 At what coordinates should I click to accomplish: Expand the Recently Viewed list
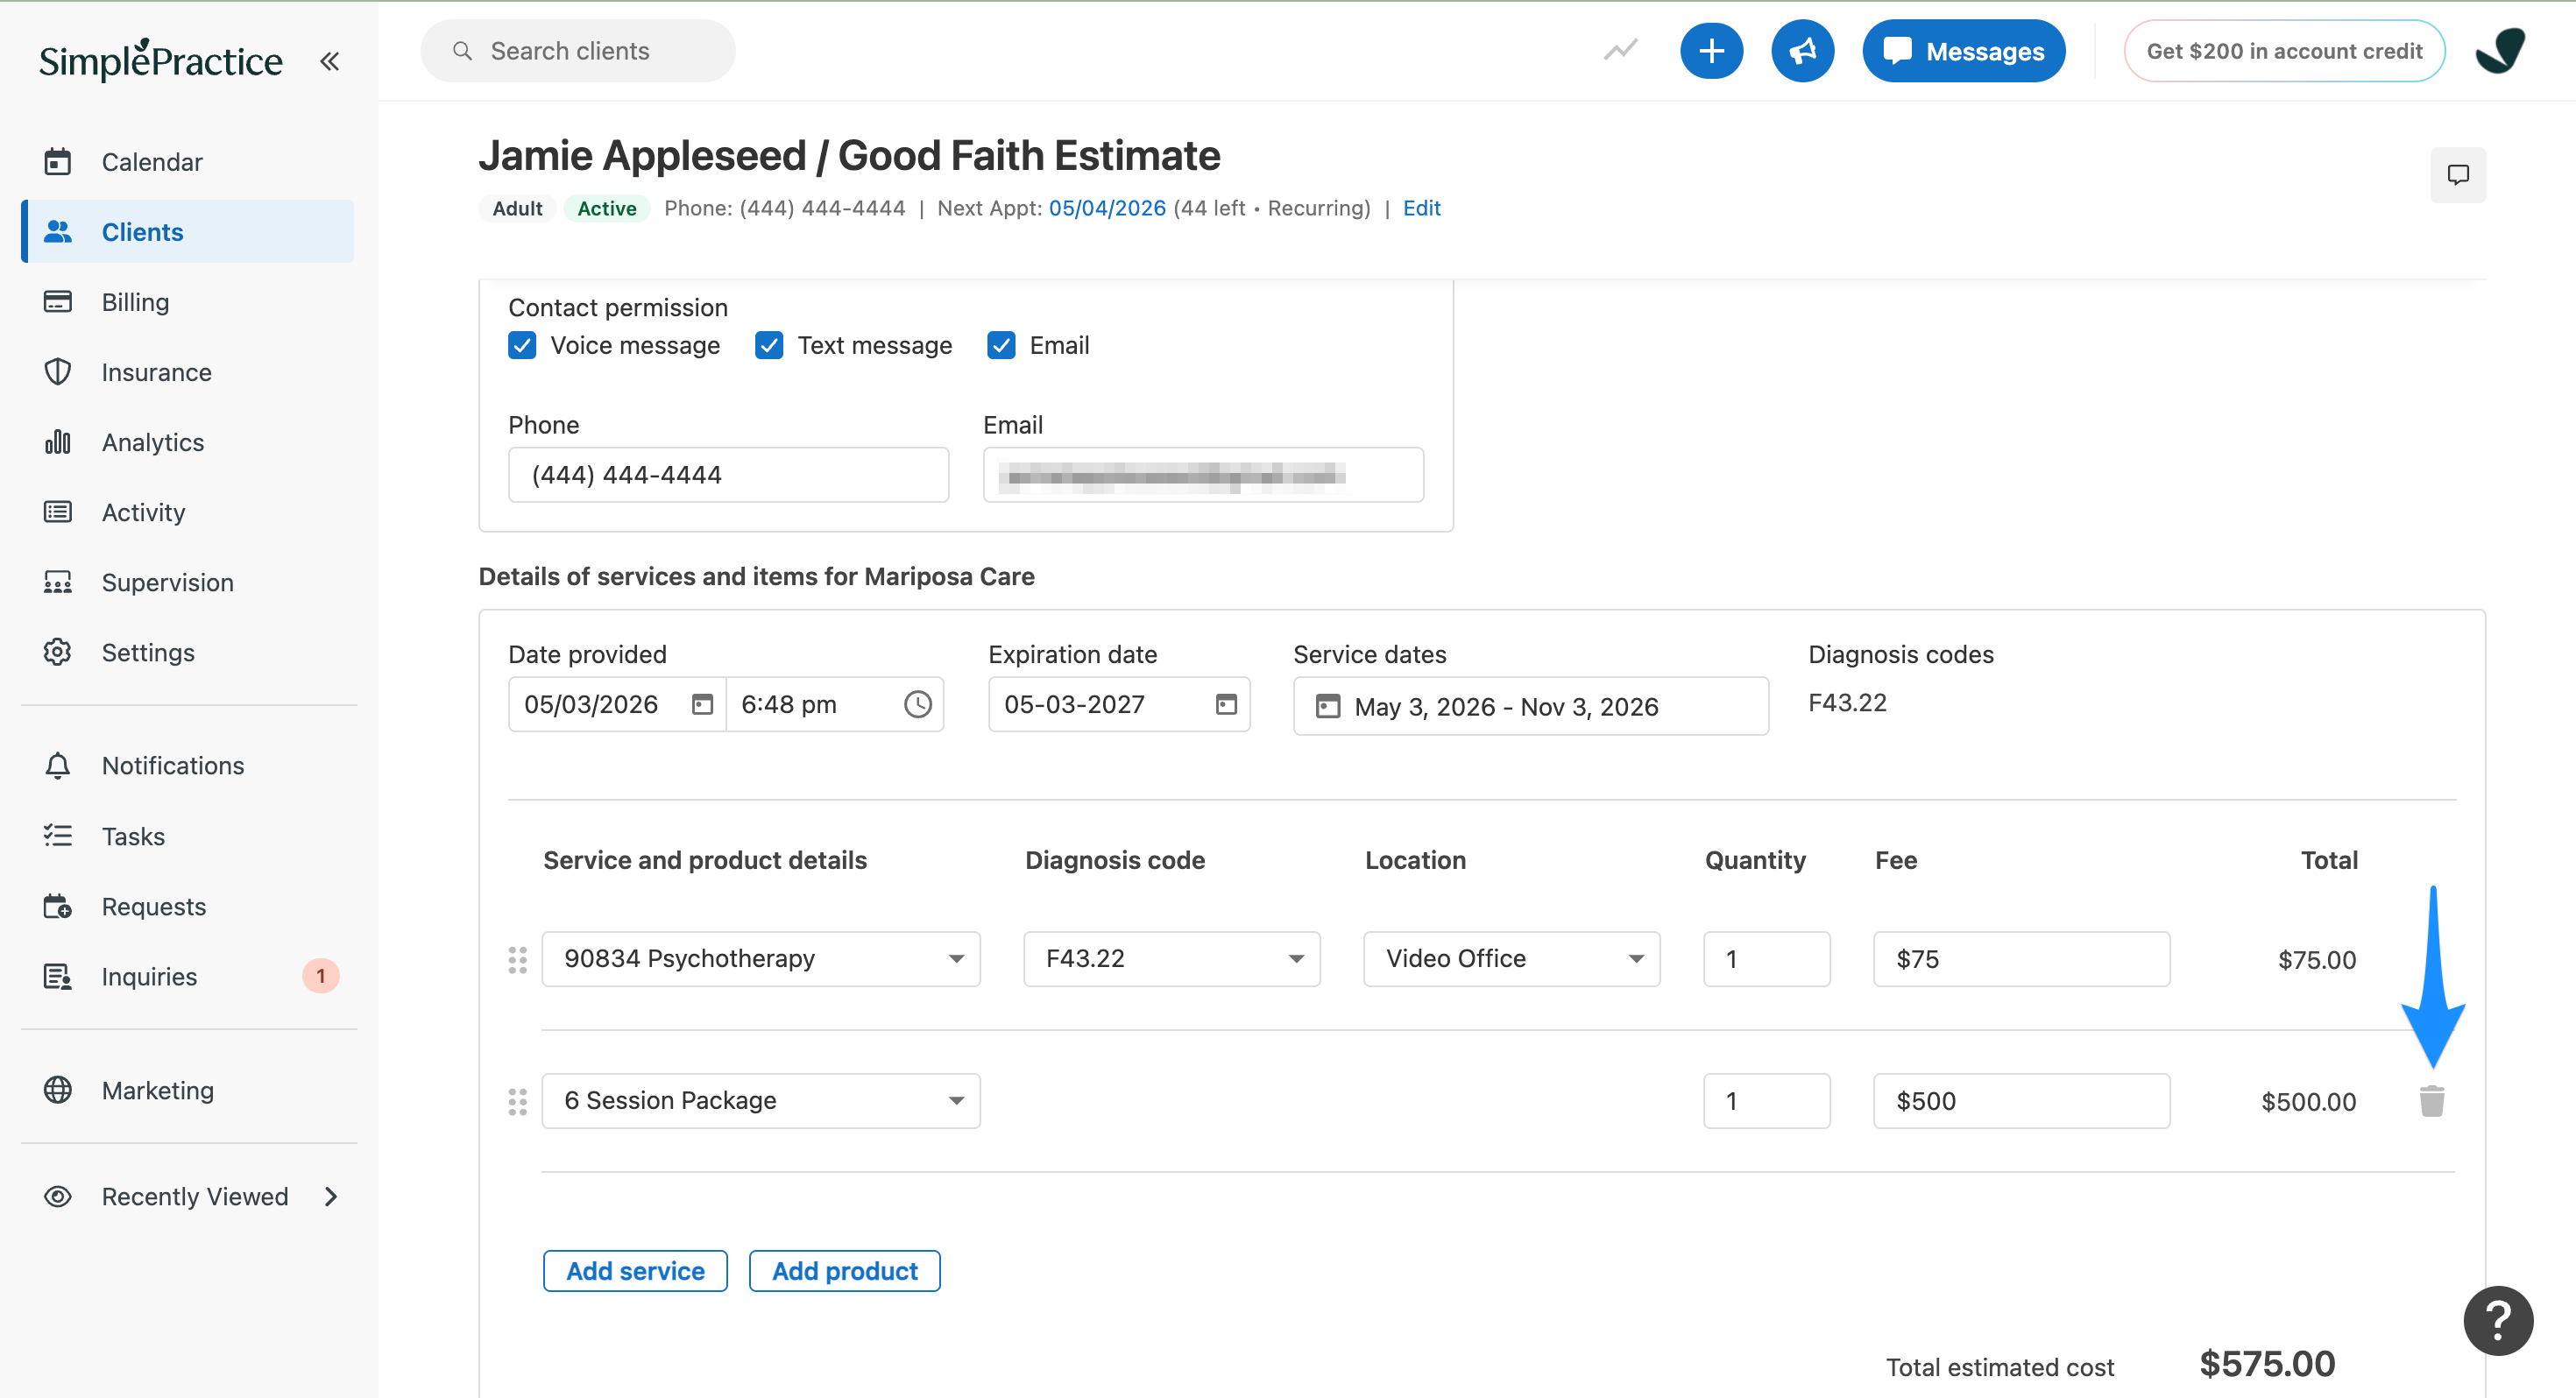[332, 1197]
